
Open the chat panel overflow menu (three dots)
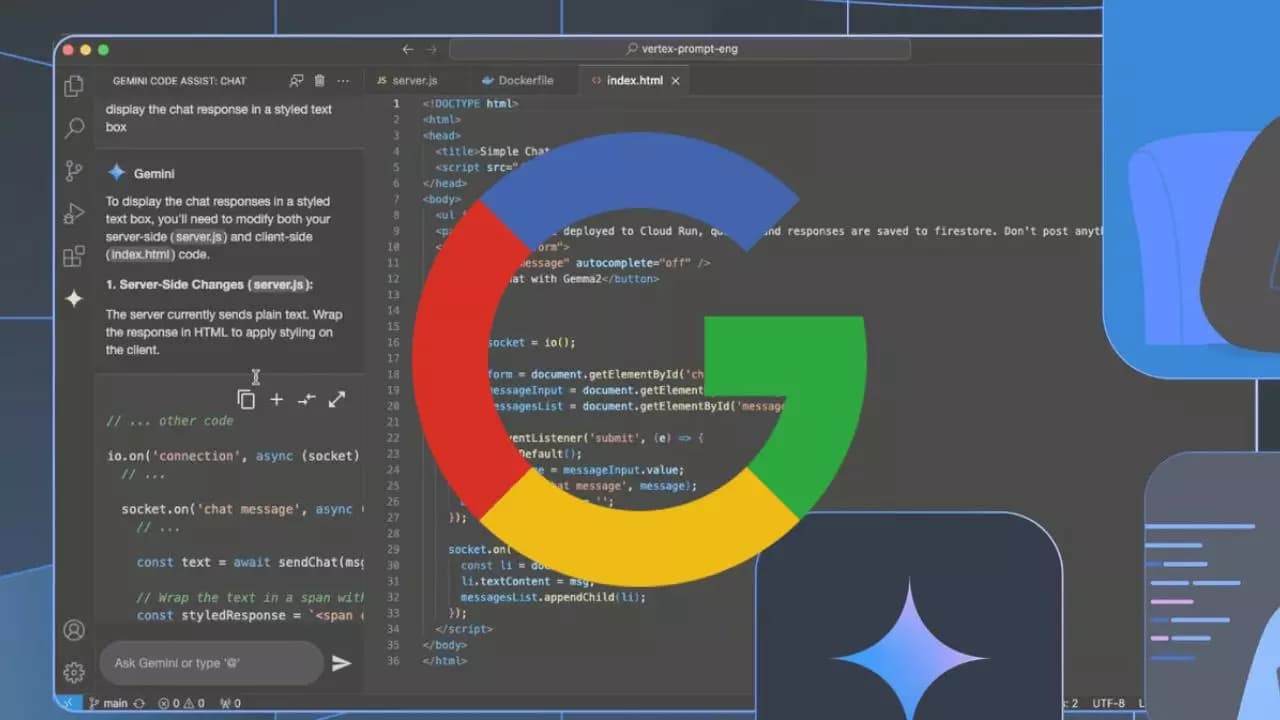click(x=343, y=80)
